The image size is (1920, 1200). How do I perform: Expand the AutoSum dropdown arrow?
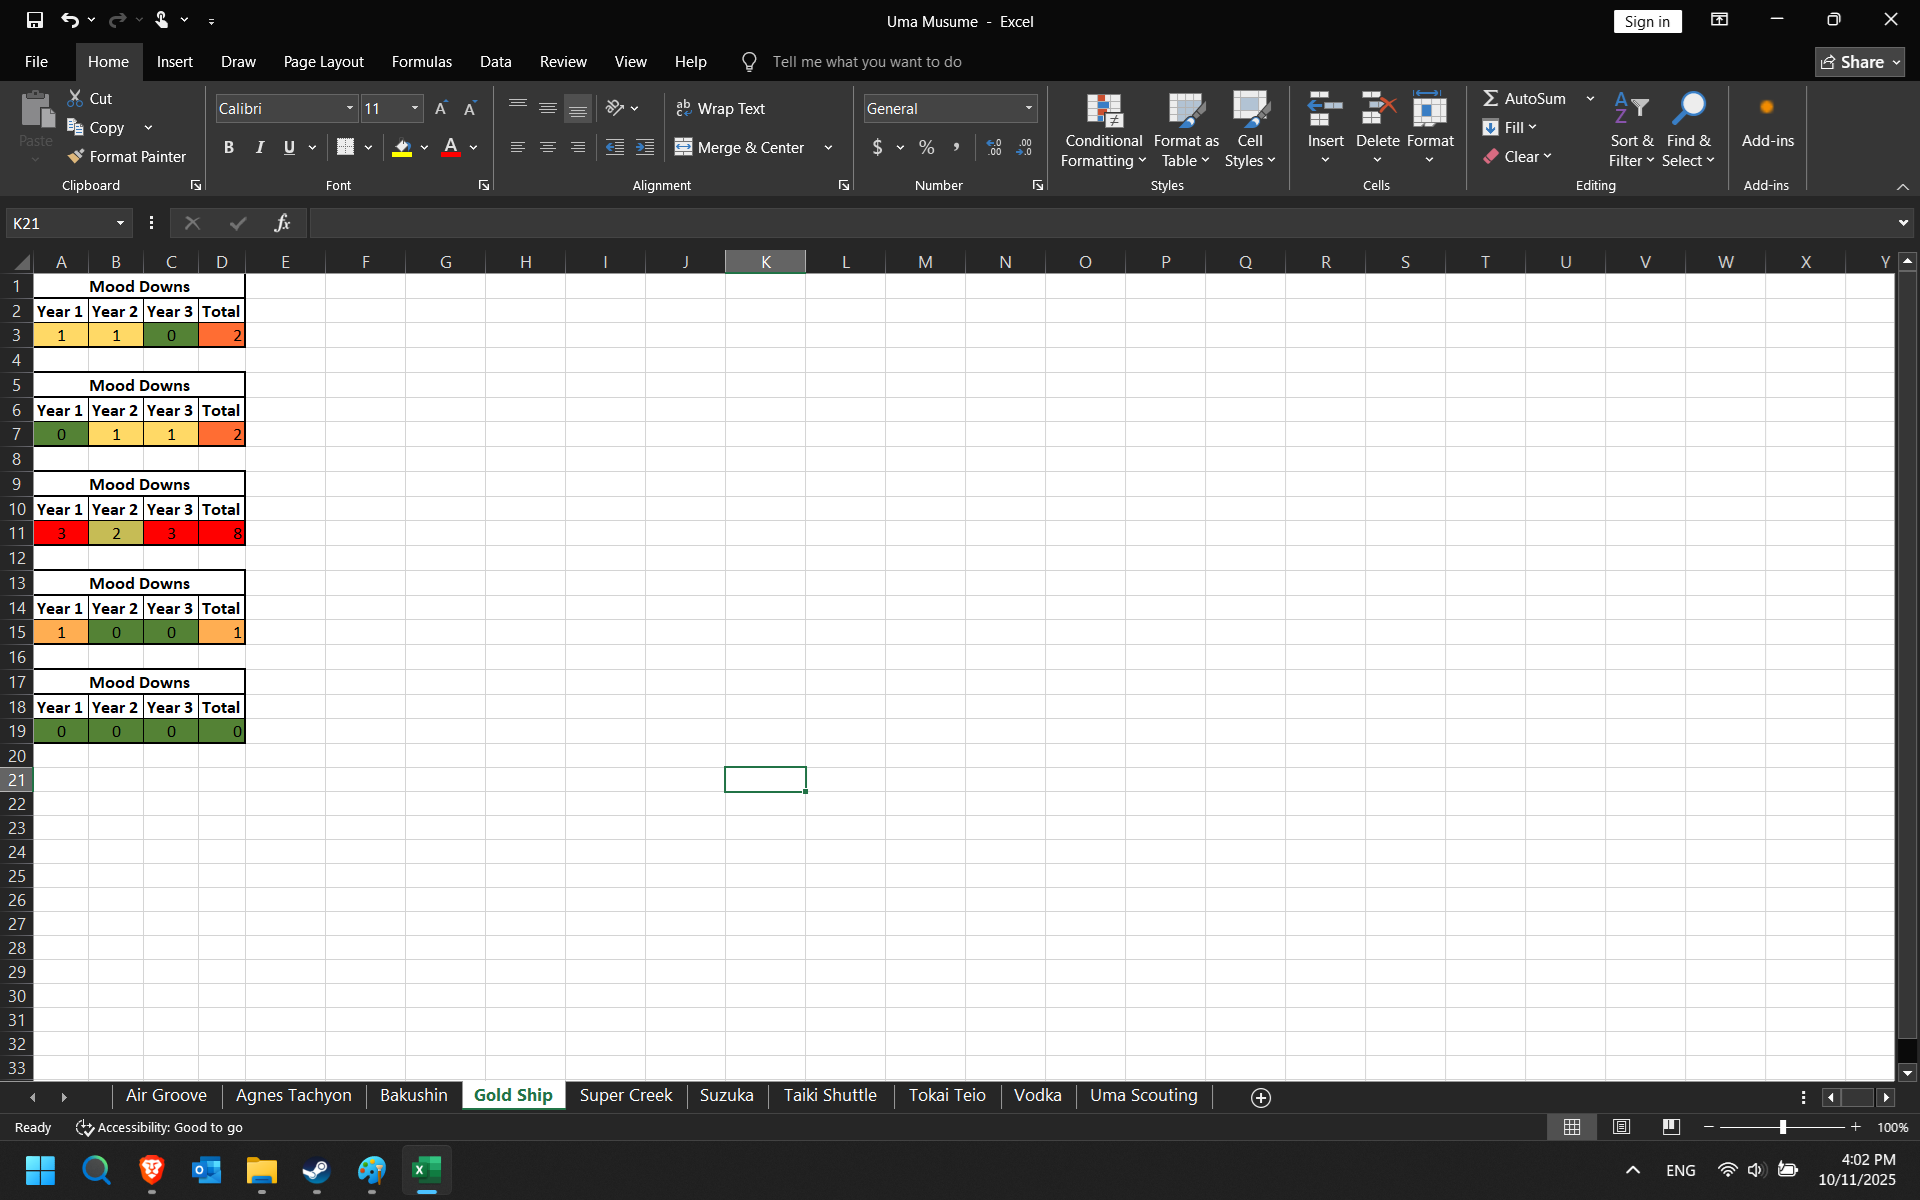[x=1590, y=98]
